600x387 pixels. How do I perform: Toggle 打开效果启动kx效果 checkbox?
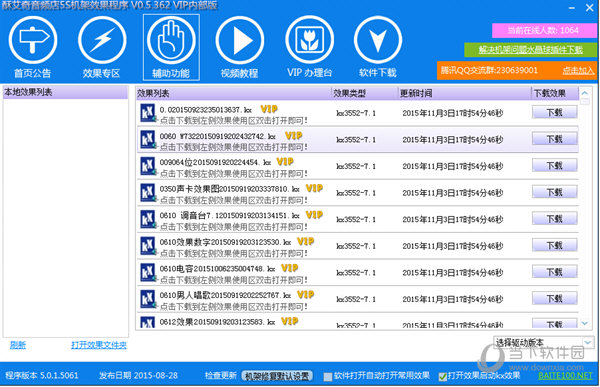[442, 377]
